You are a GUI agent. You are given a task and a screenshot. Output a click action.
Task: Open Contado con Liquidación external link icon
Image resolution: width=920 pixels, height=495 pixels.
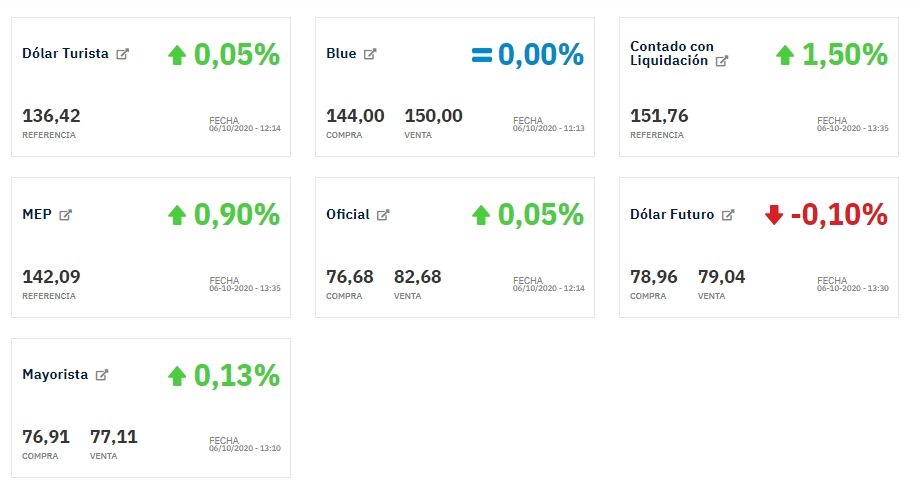(x=722, y=61)
